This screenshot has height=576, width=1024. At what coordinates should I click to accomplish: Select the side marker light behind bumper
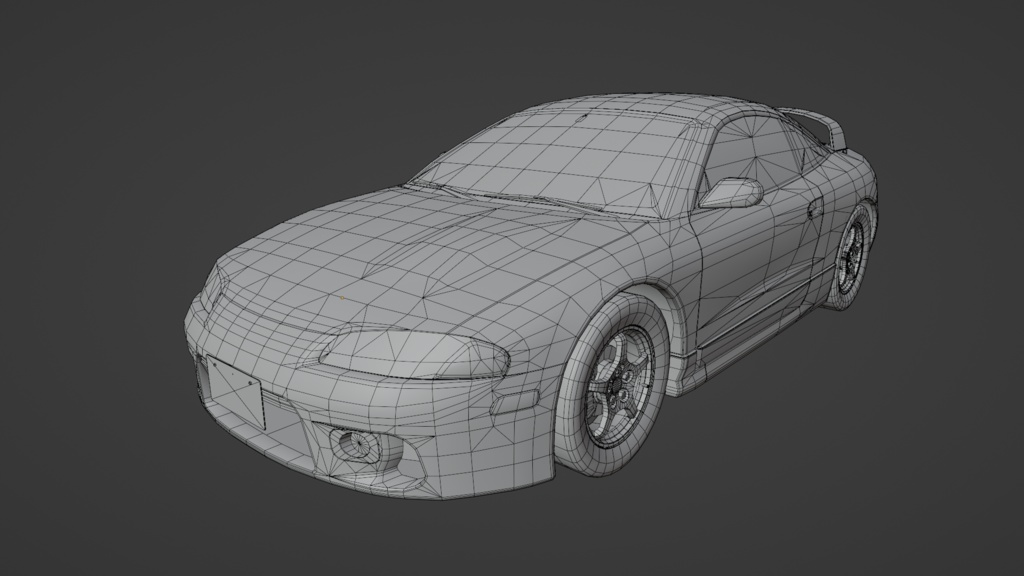[x=514, y=402]
